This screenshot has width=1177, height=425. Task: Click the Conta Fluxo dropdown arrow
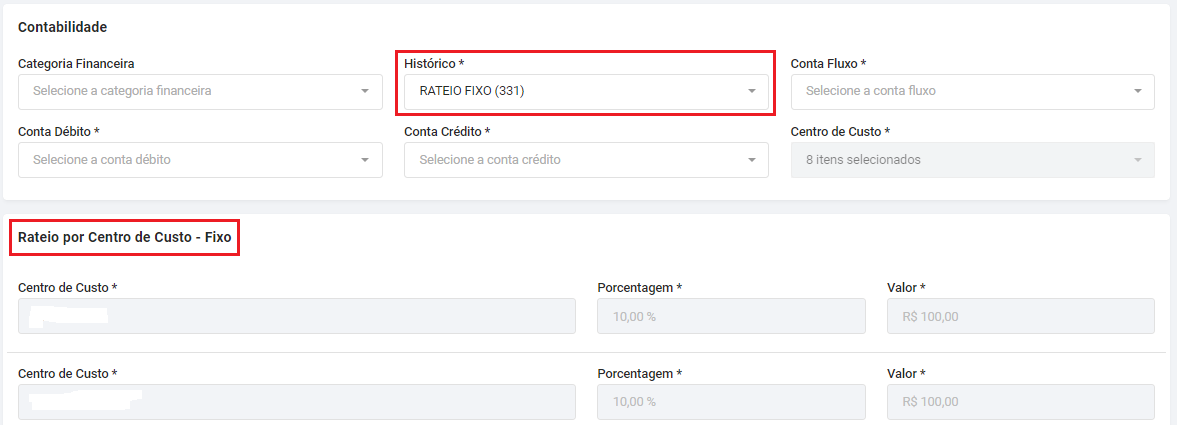[x=1137, y=92]
